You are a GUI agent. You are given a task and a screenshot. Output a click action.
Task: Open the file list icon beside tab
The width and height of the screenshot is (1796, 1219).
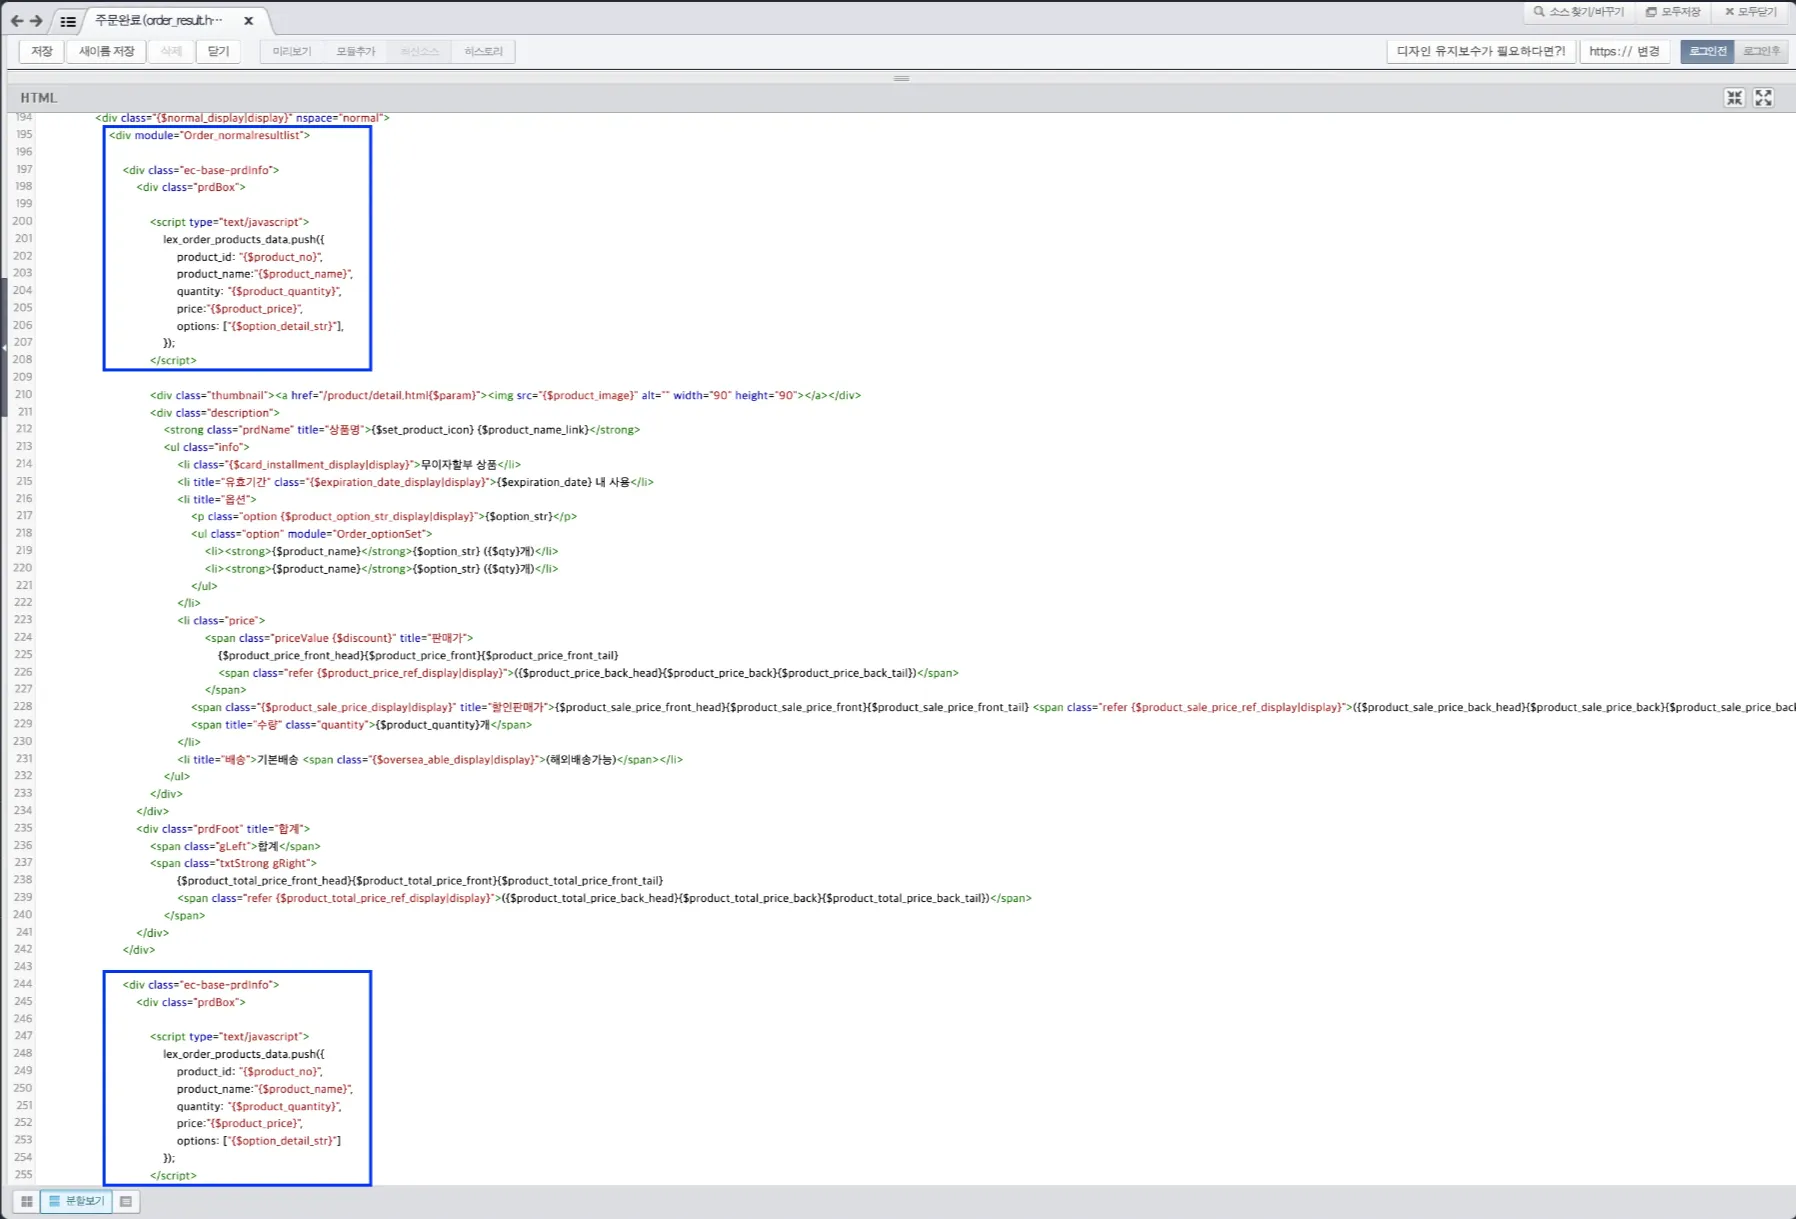click(68, 21)
